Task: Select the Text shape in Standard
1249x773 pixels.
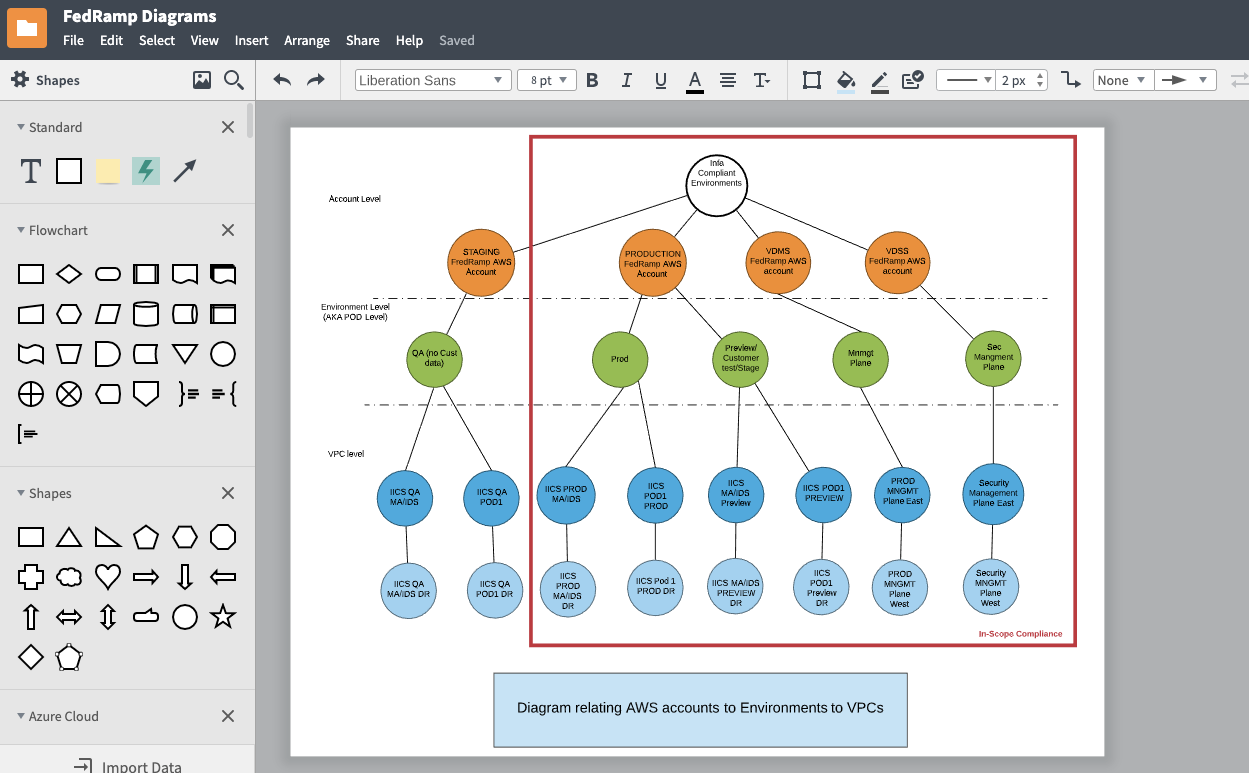Action: pyautogui.click(x=31, y=171)
